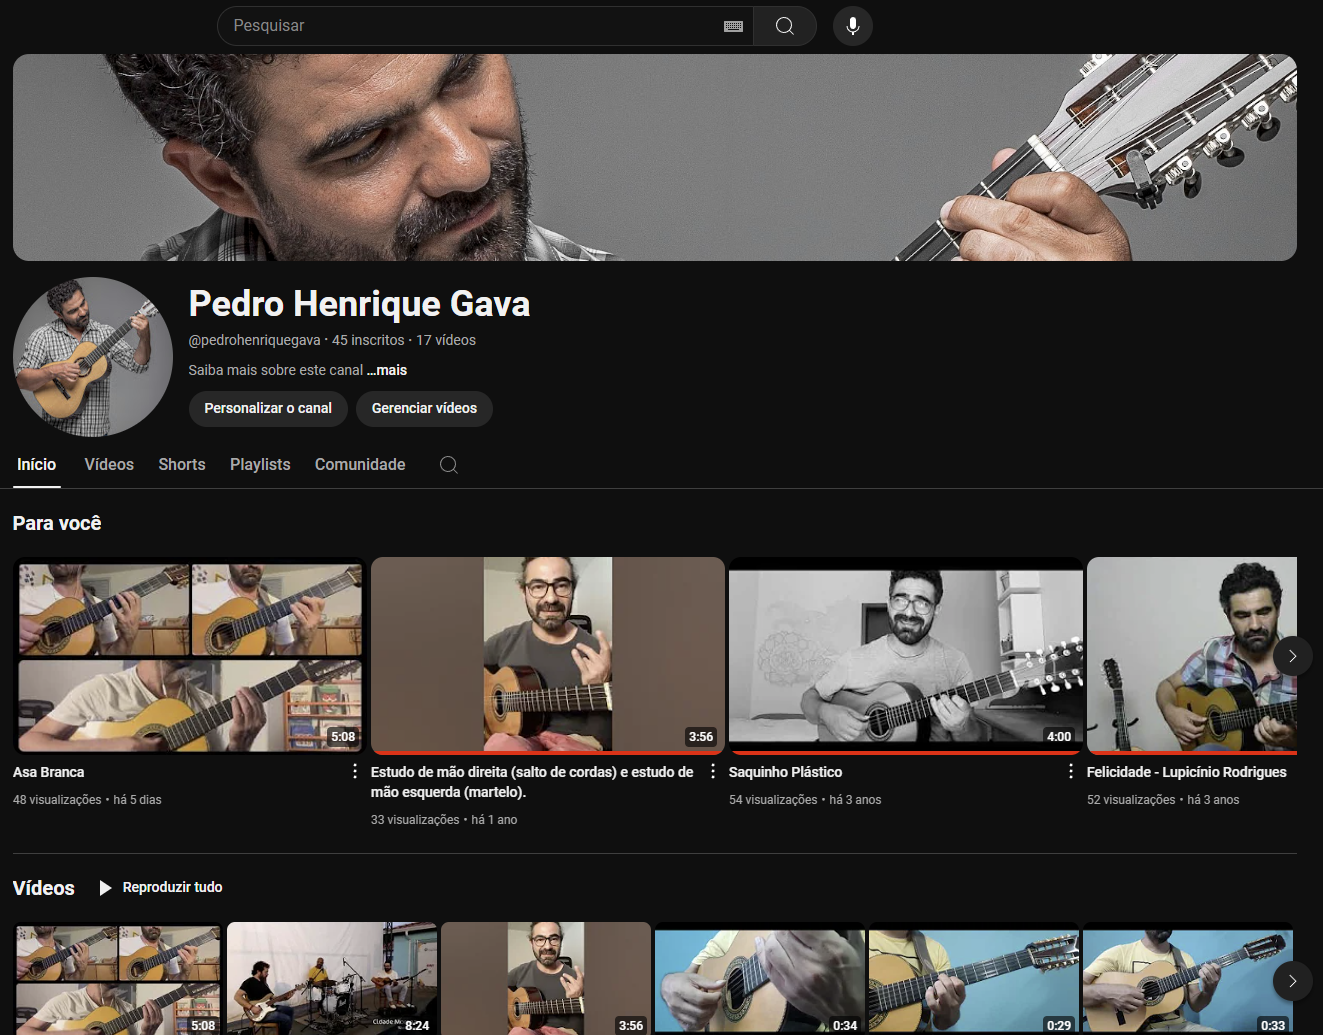Viewport: 1323px width, 1035px height.
Task: Click the Asa Branca video thumbnail
Action: pos(188,655)
